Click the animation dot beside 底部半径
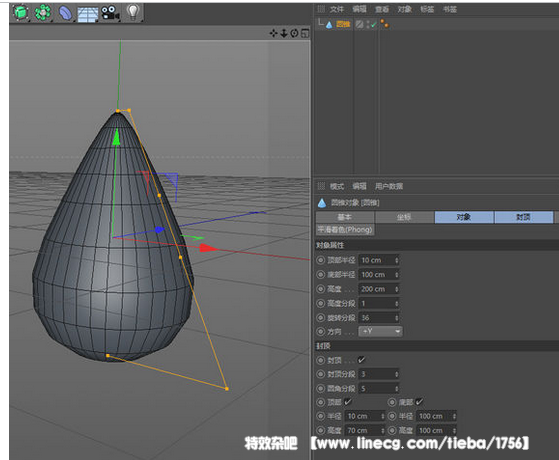 click(x=320, y=274)
